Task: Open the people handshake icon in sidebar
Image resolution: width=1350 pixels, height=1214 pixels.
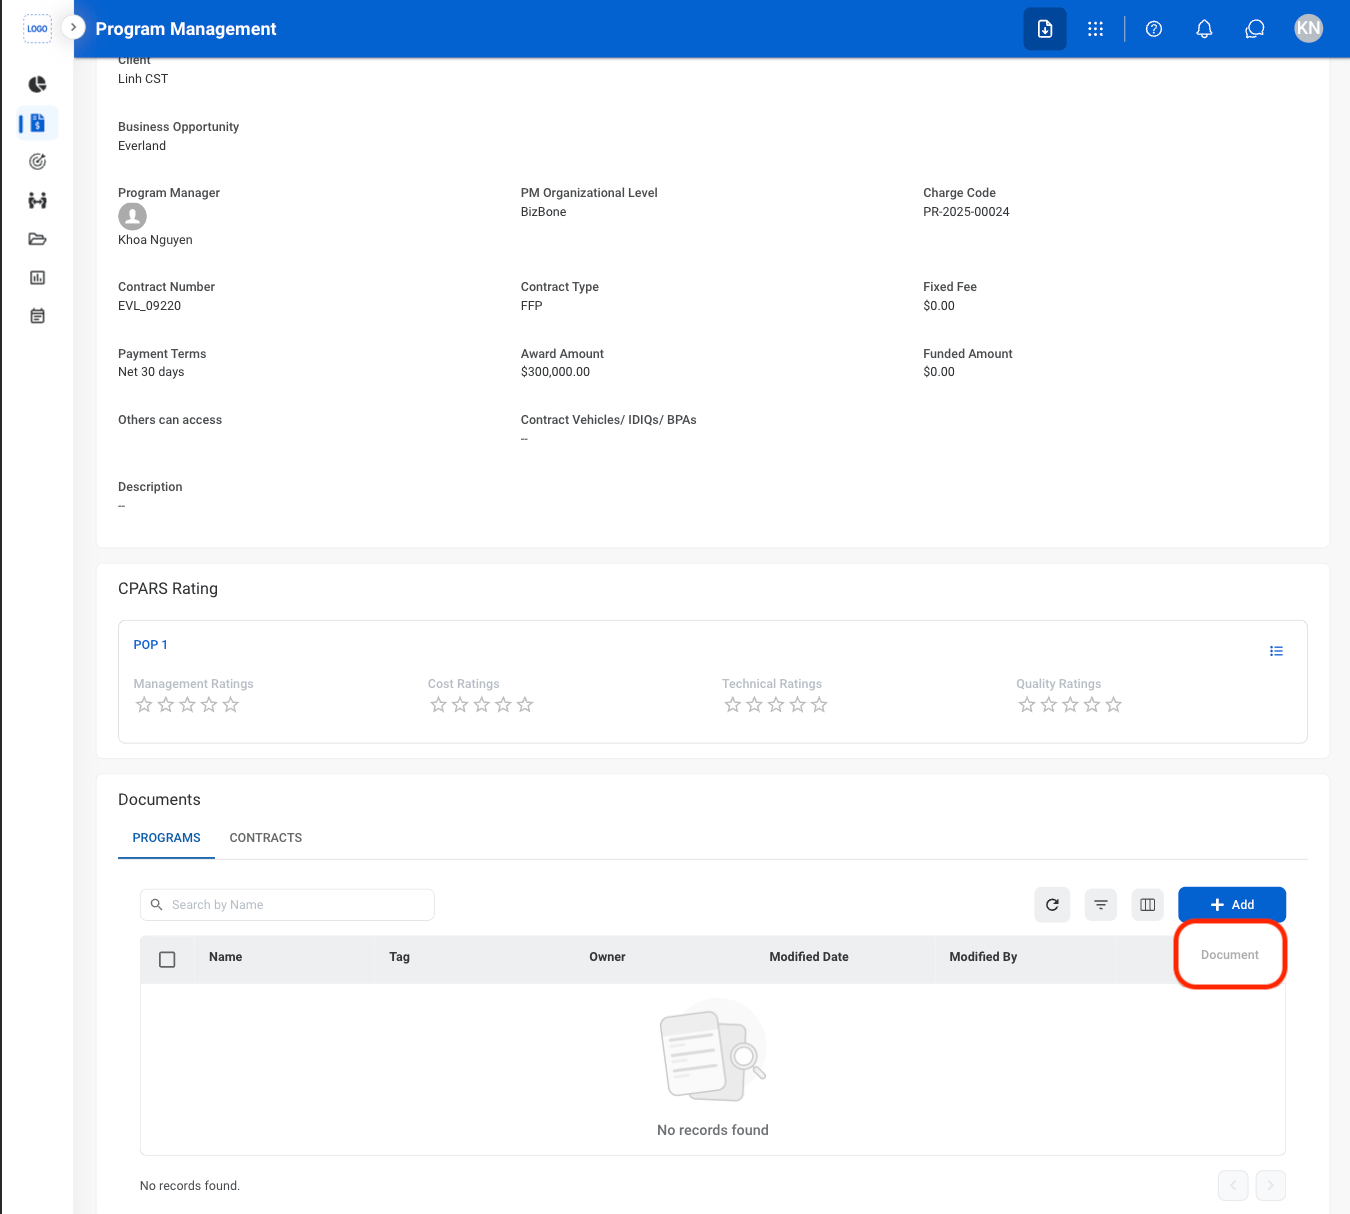Action: pos(37,200)
